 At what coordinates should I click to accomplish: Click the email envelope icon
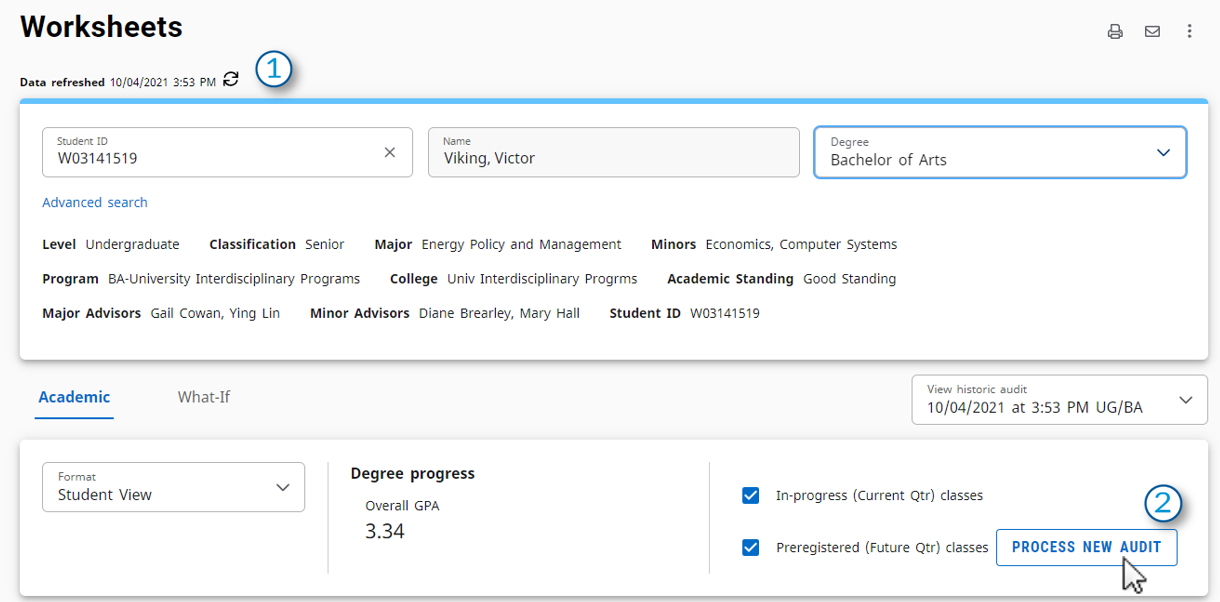(1152, 31)
